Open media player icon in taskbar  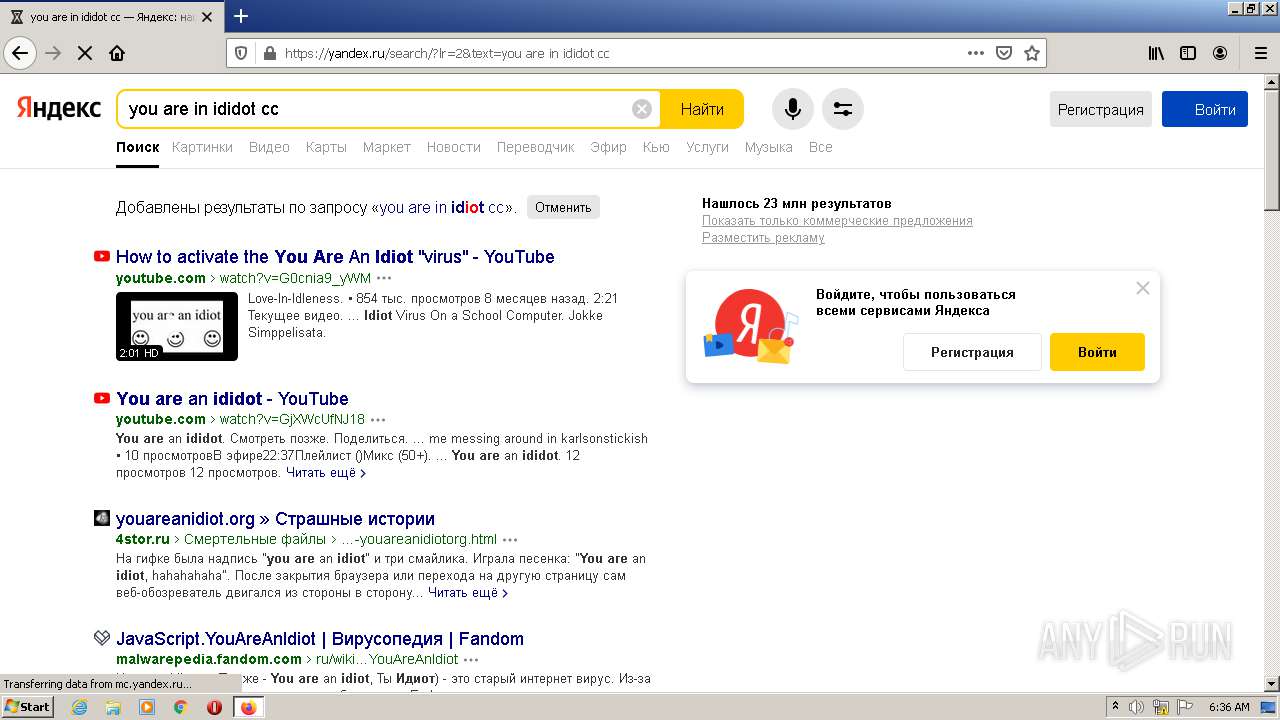pos(147,707)
